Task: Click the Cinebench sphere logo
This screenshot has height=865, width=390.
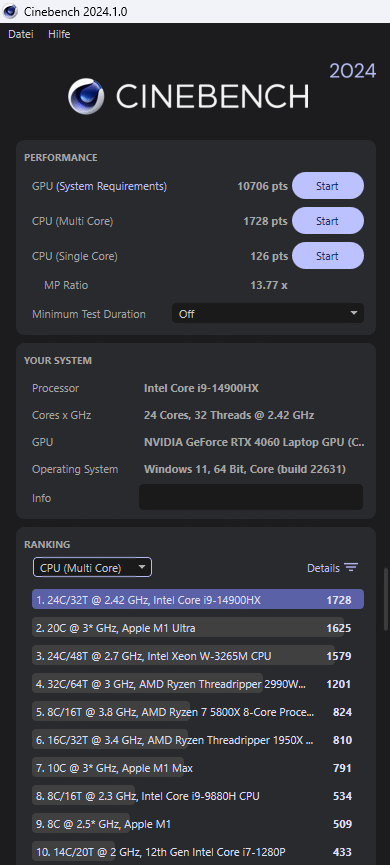Action: coord(86,97)
